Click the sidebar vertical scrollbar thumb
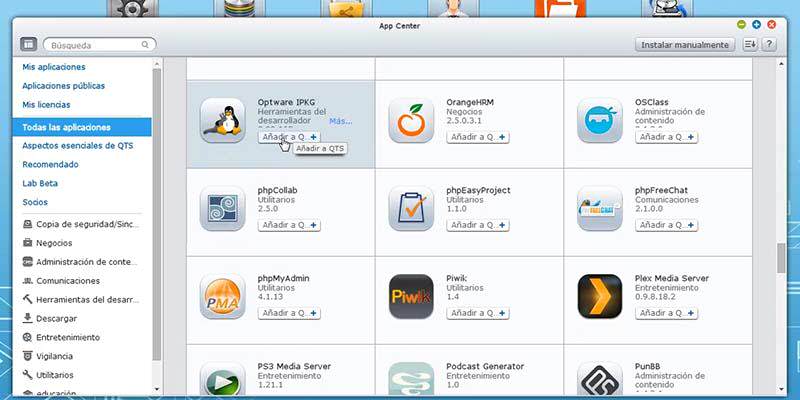800x400 pixels. [x=157, y=214]
